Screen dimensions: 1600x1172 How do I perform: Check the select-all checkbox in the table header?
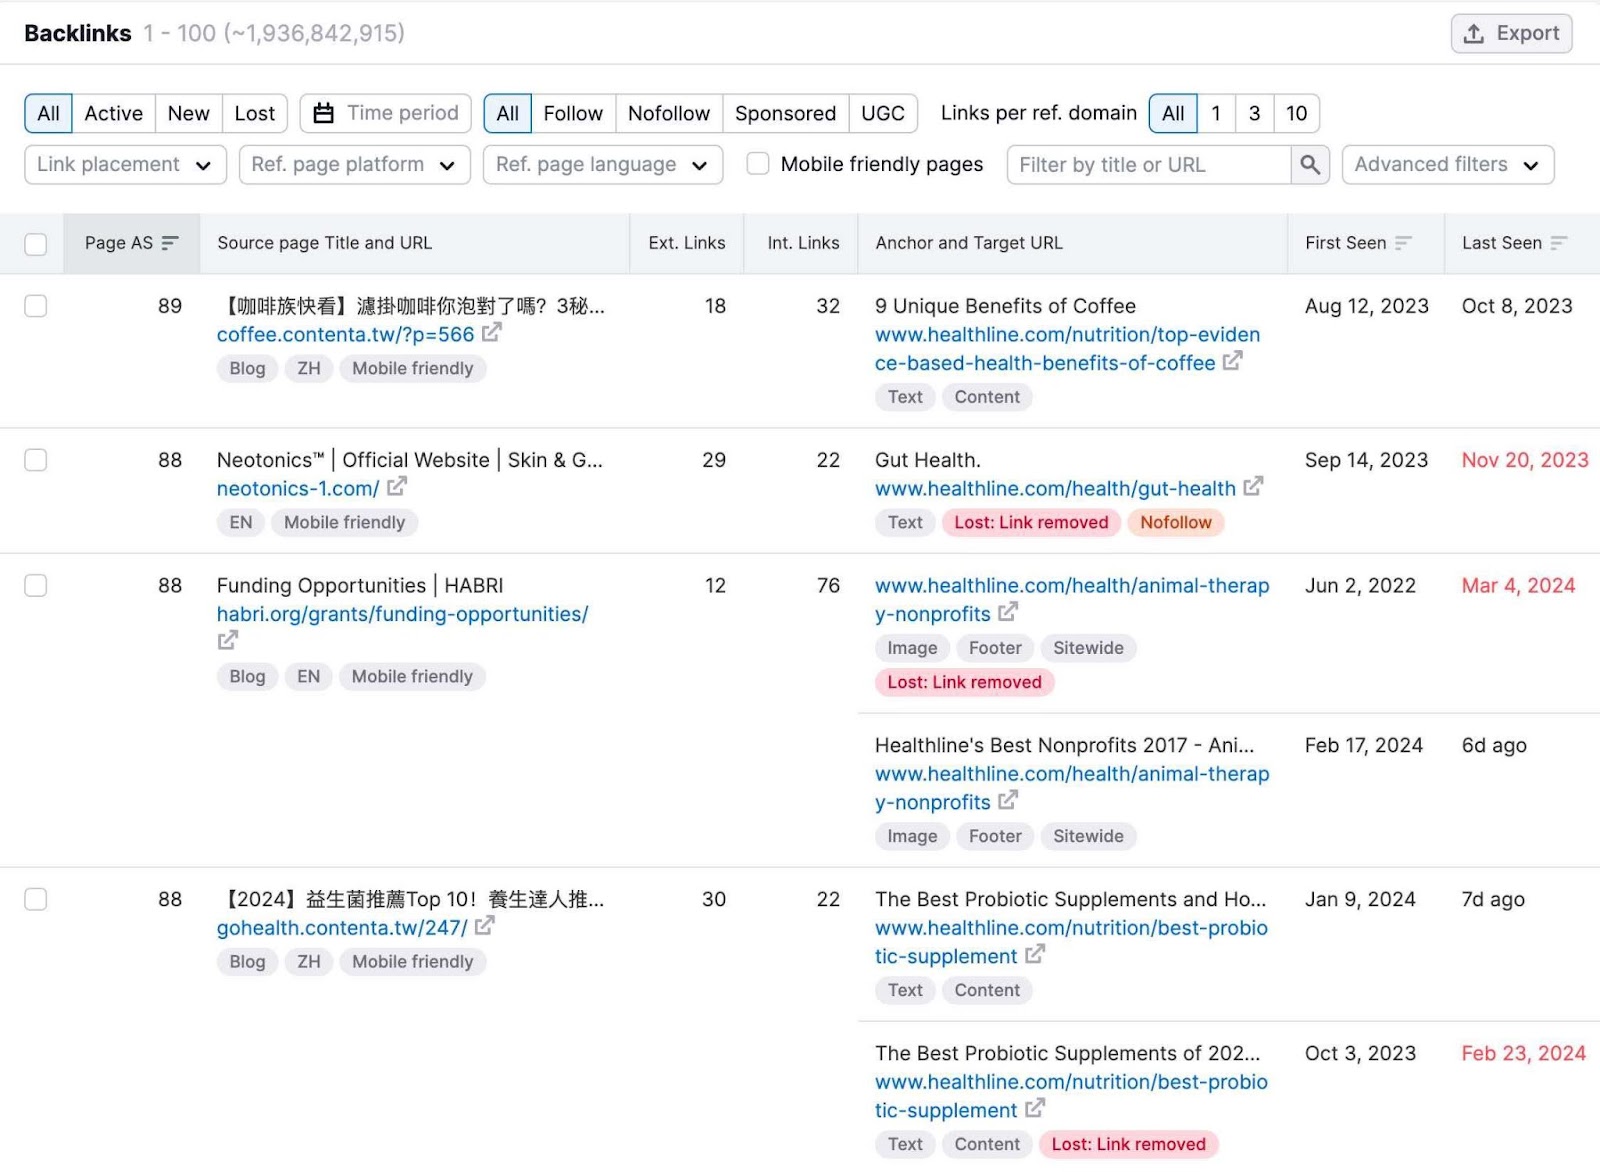[x=36, y=243]
